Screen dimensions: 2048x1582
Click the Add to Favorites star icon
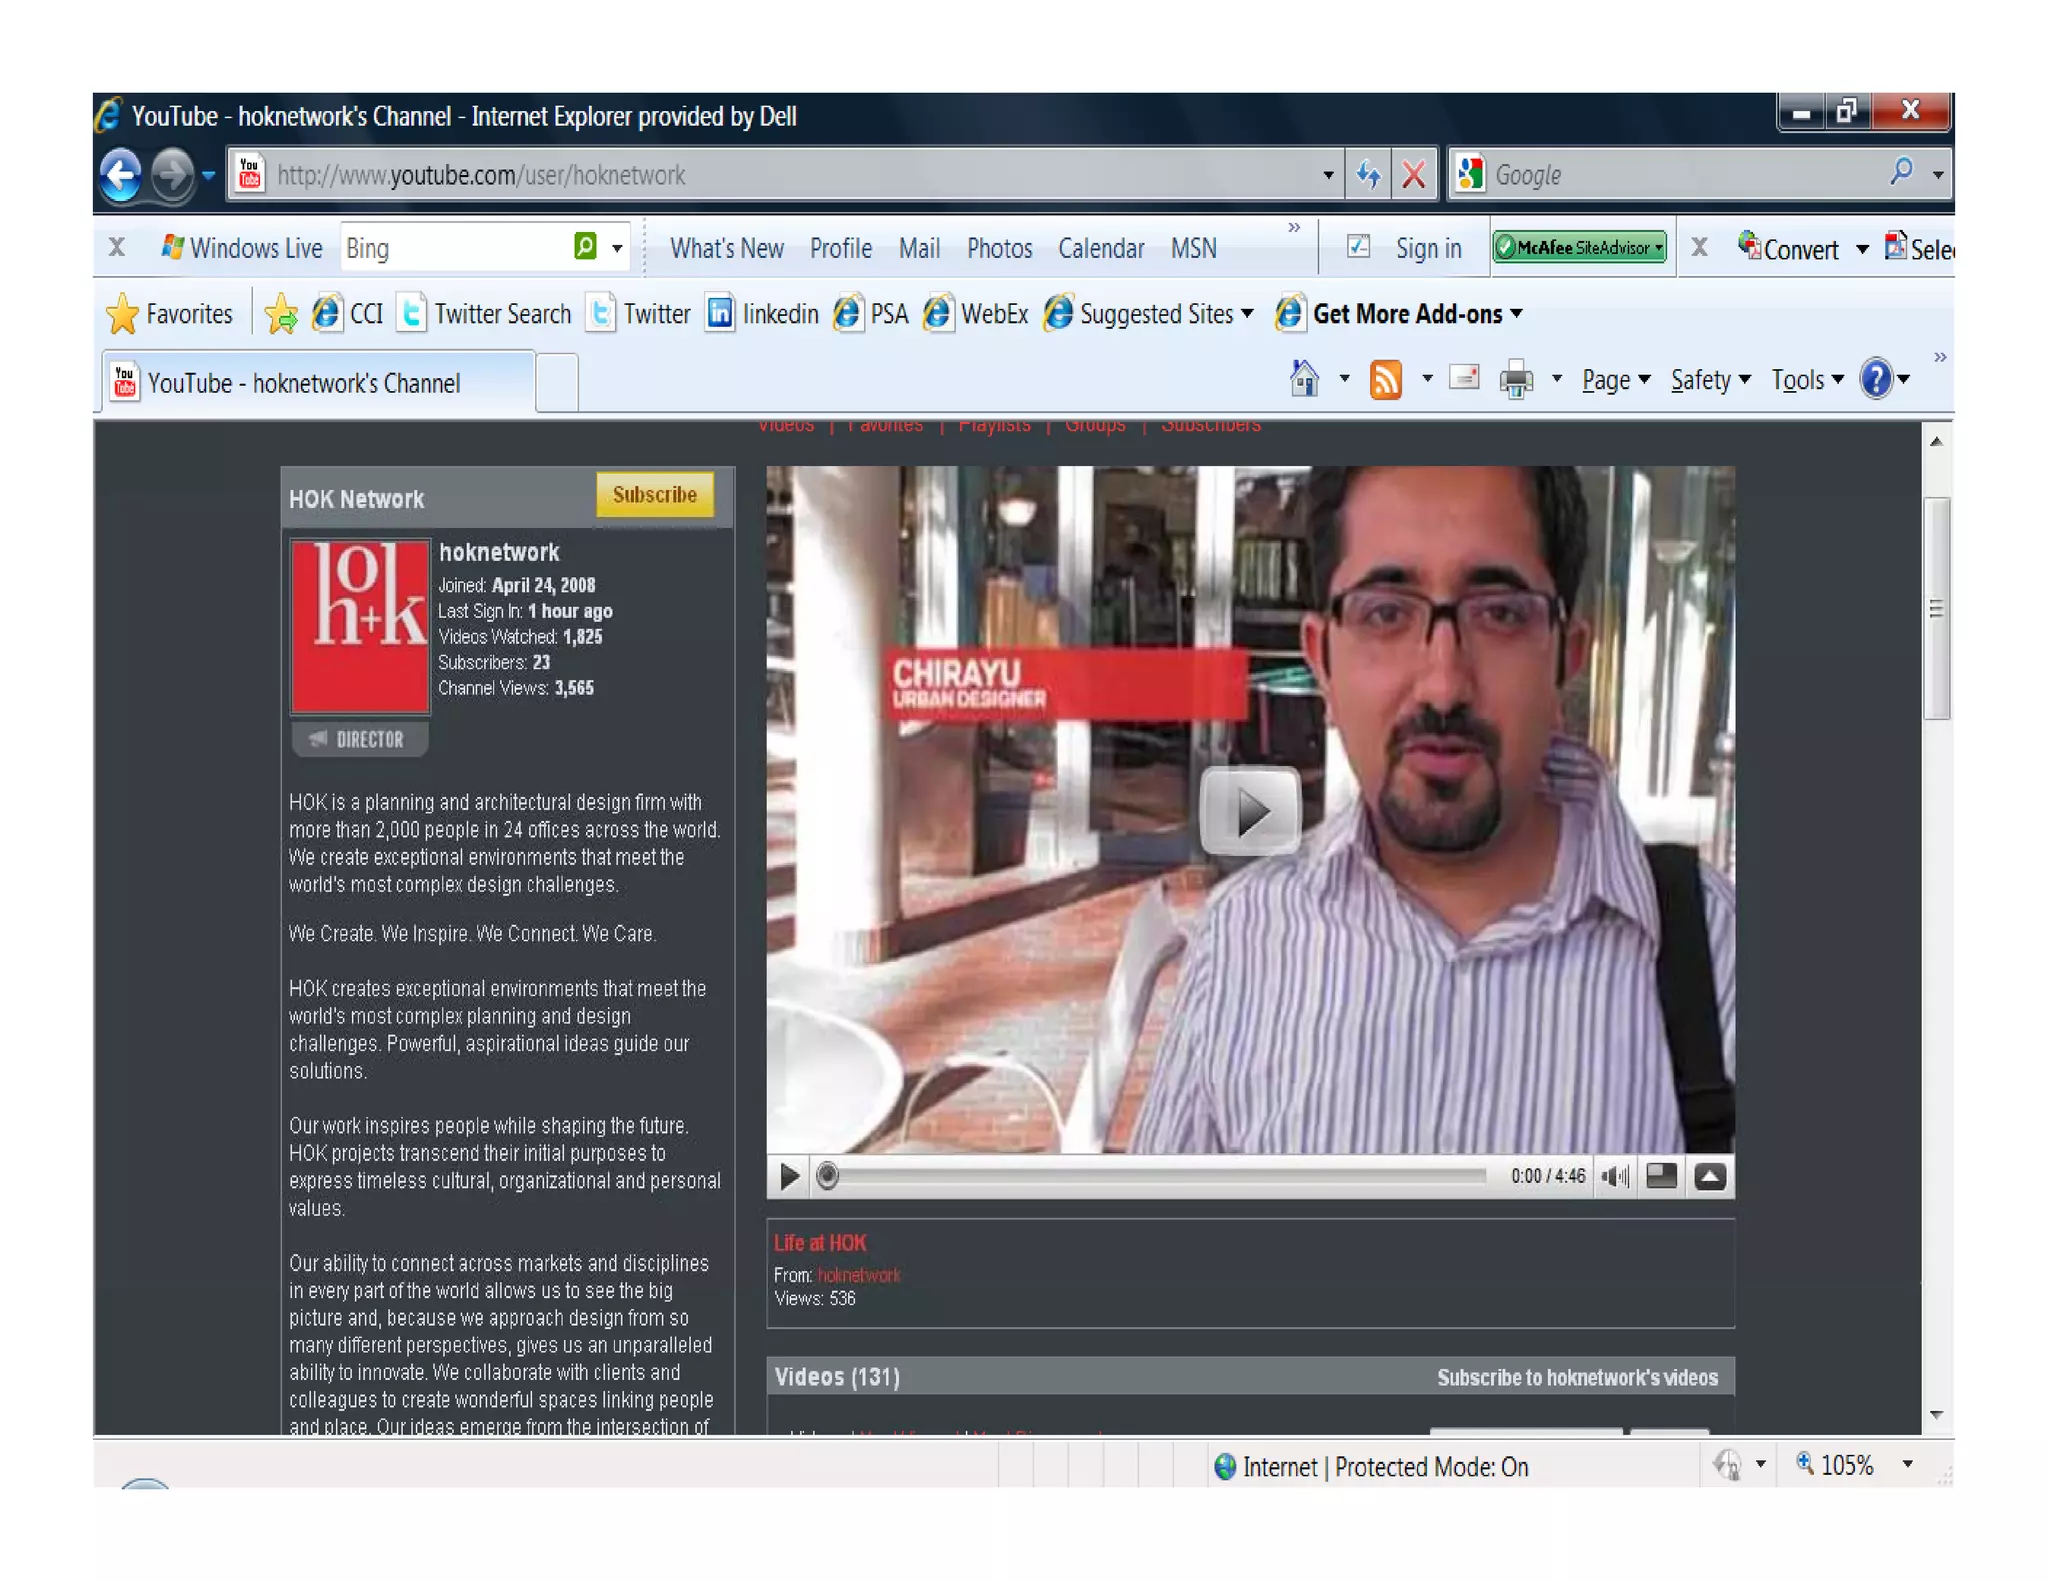point(281,314)
